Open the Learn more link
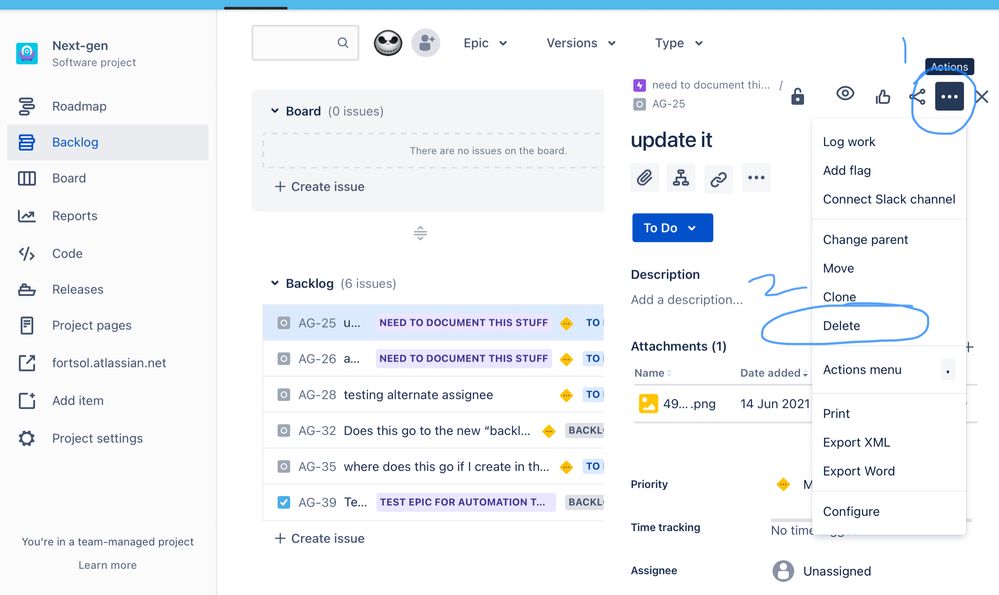999x595 pixels. tap(107, 565)
